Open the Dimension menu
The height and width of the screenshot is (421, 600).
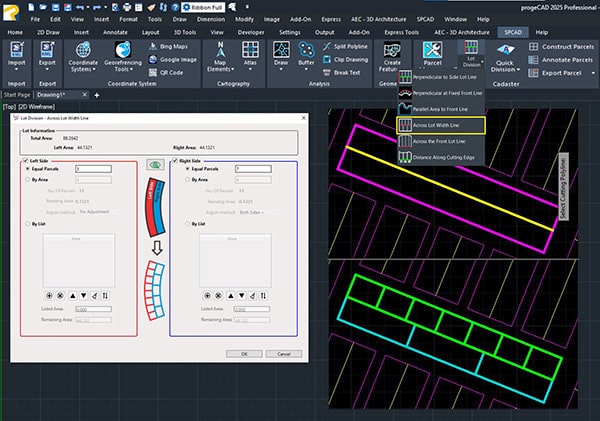click(211, 19)
